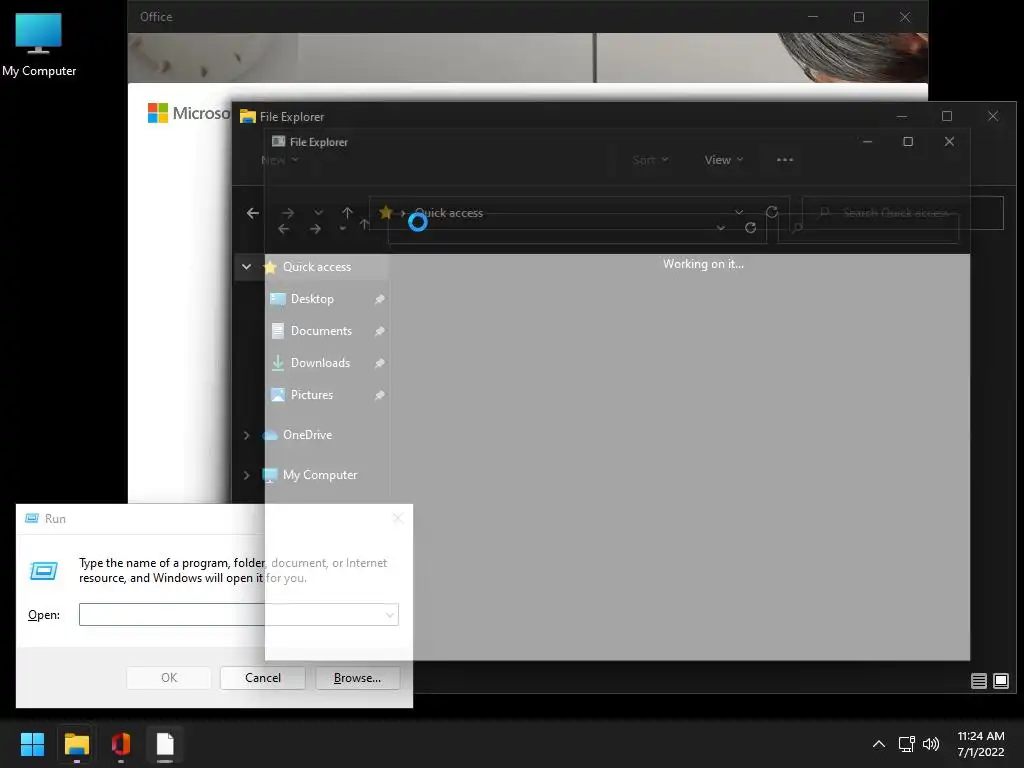Open the View menu in File Explorer
The width and height of the screenshot is (1024, 768).
coord(724,160)
